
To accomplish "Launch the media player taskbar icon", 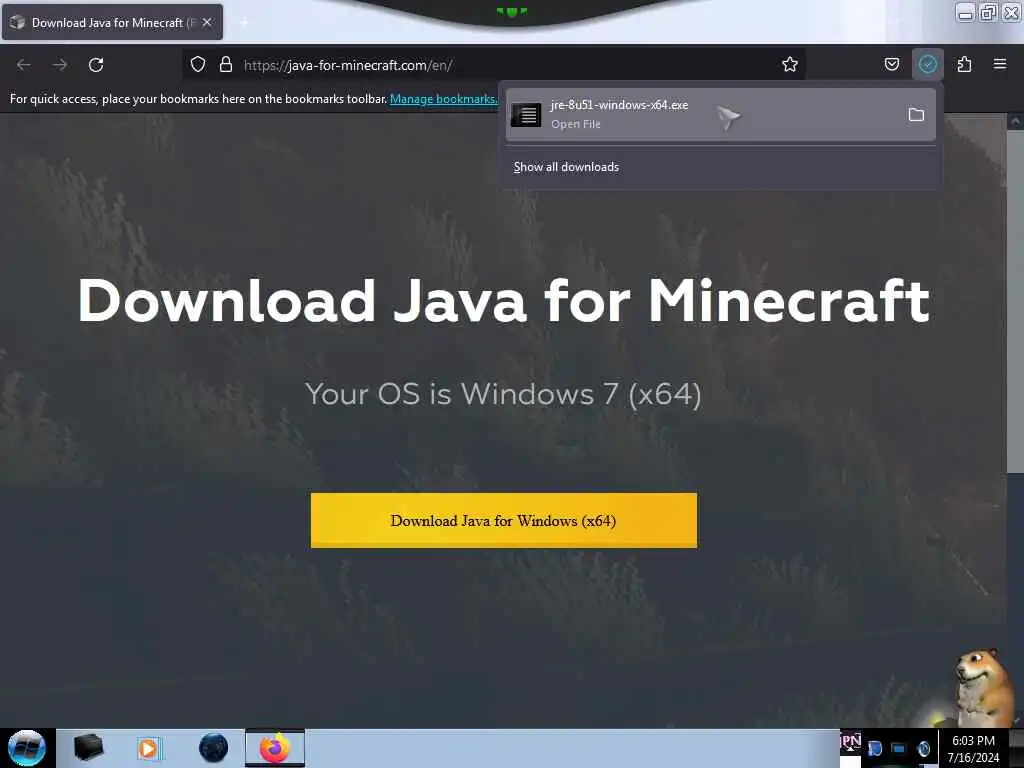I will click(149, 748).
